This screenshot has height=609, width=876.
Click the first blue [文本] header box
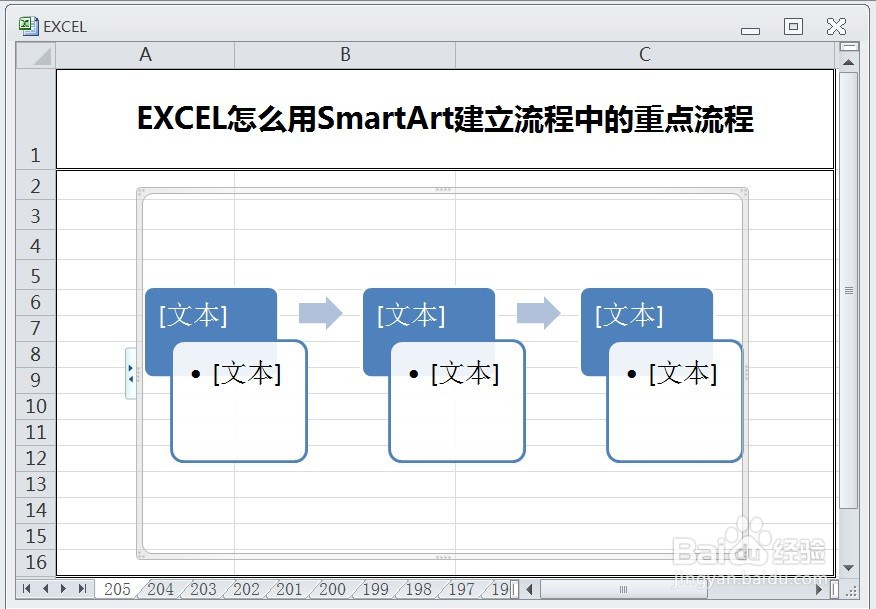coord(211,315)
